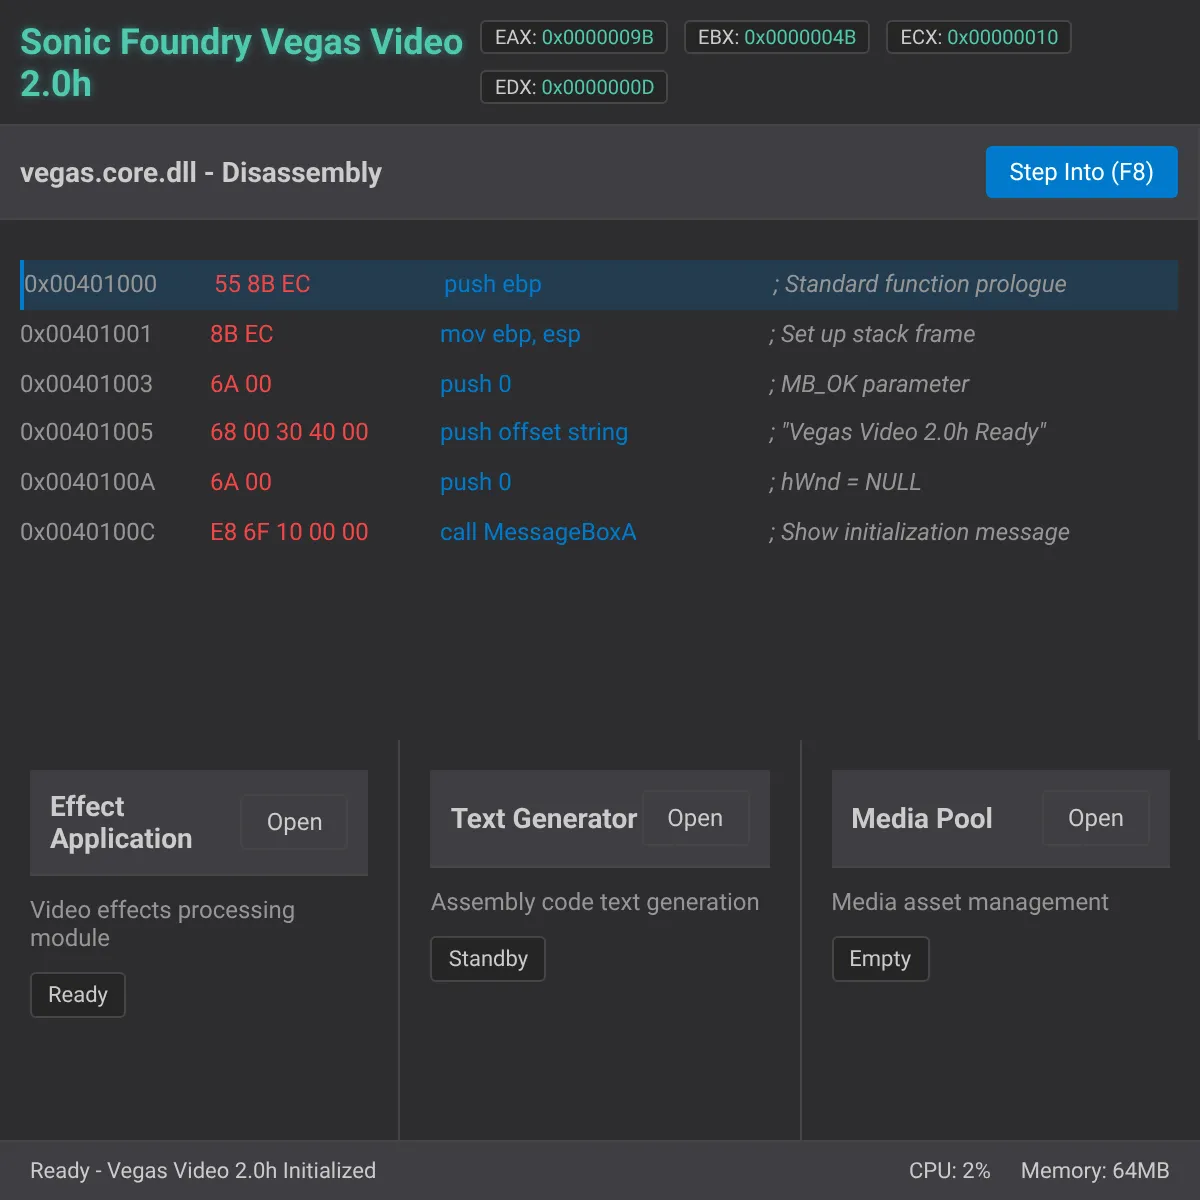
Task: Select address 0x0040100A
Action: 87,482
